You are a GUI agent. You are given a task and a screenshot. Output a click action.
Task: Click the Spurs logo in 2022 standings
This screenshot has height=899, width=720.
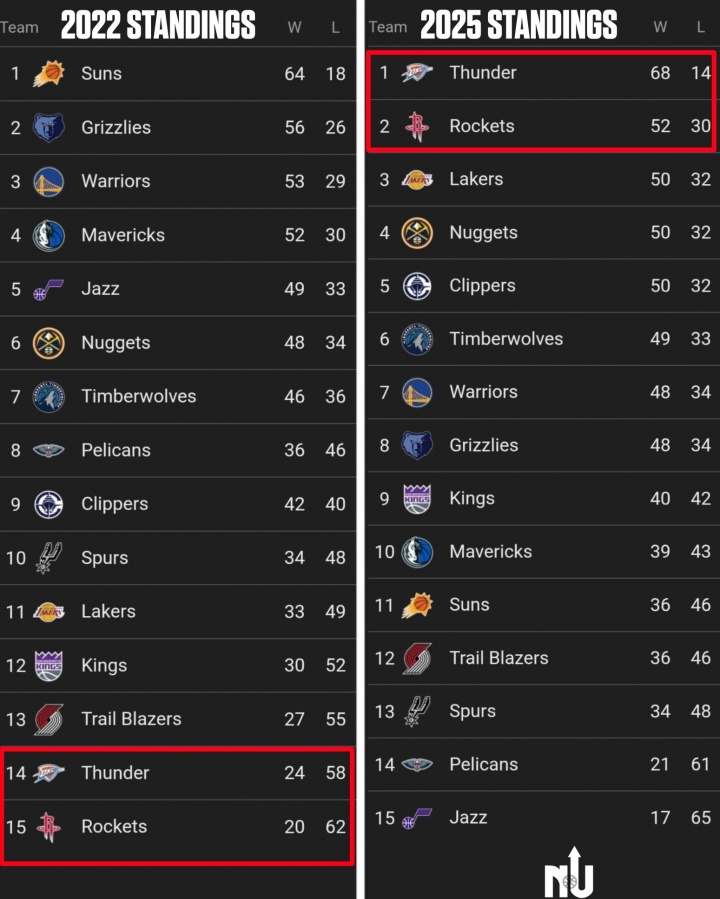tap(48, 558)
